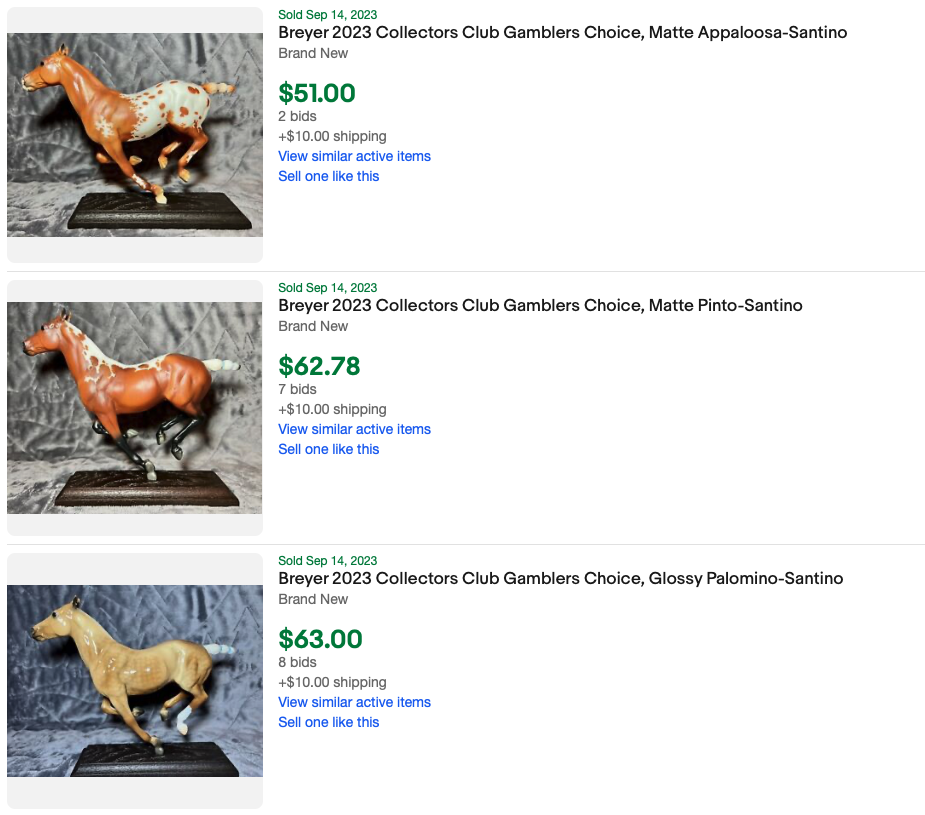View similar active items for Palomino listing

coord(354,702)
